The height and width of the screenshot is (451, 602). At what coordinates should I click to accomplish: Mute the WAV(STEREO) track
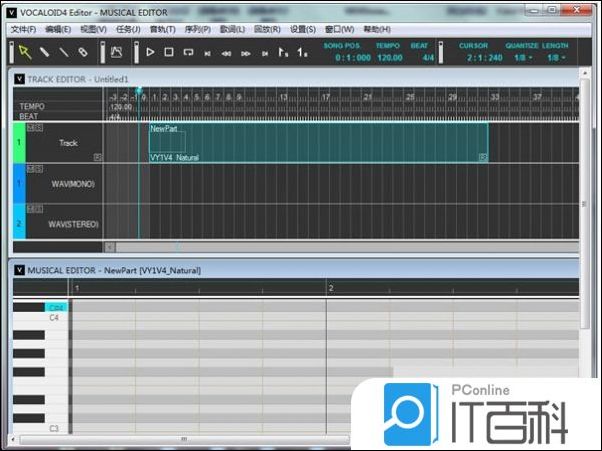(30, 209)
